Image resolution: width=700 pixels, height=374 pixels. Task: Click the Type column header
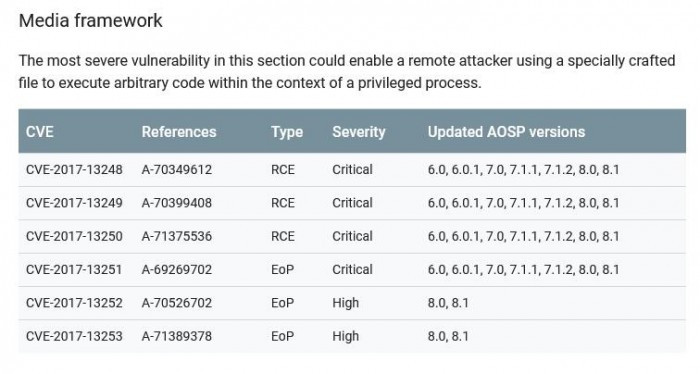pos(287,132)
